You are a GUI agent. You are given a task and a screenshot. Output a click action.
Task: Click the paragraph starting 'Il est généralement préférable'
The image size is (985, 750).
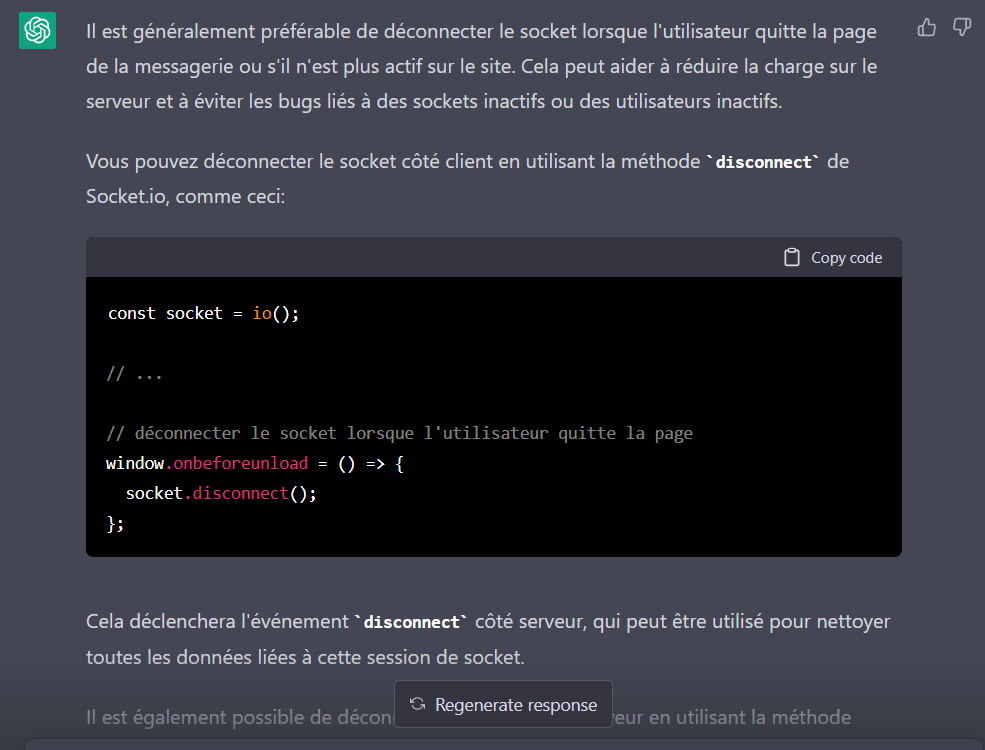(x=480, y=67)
